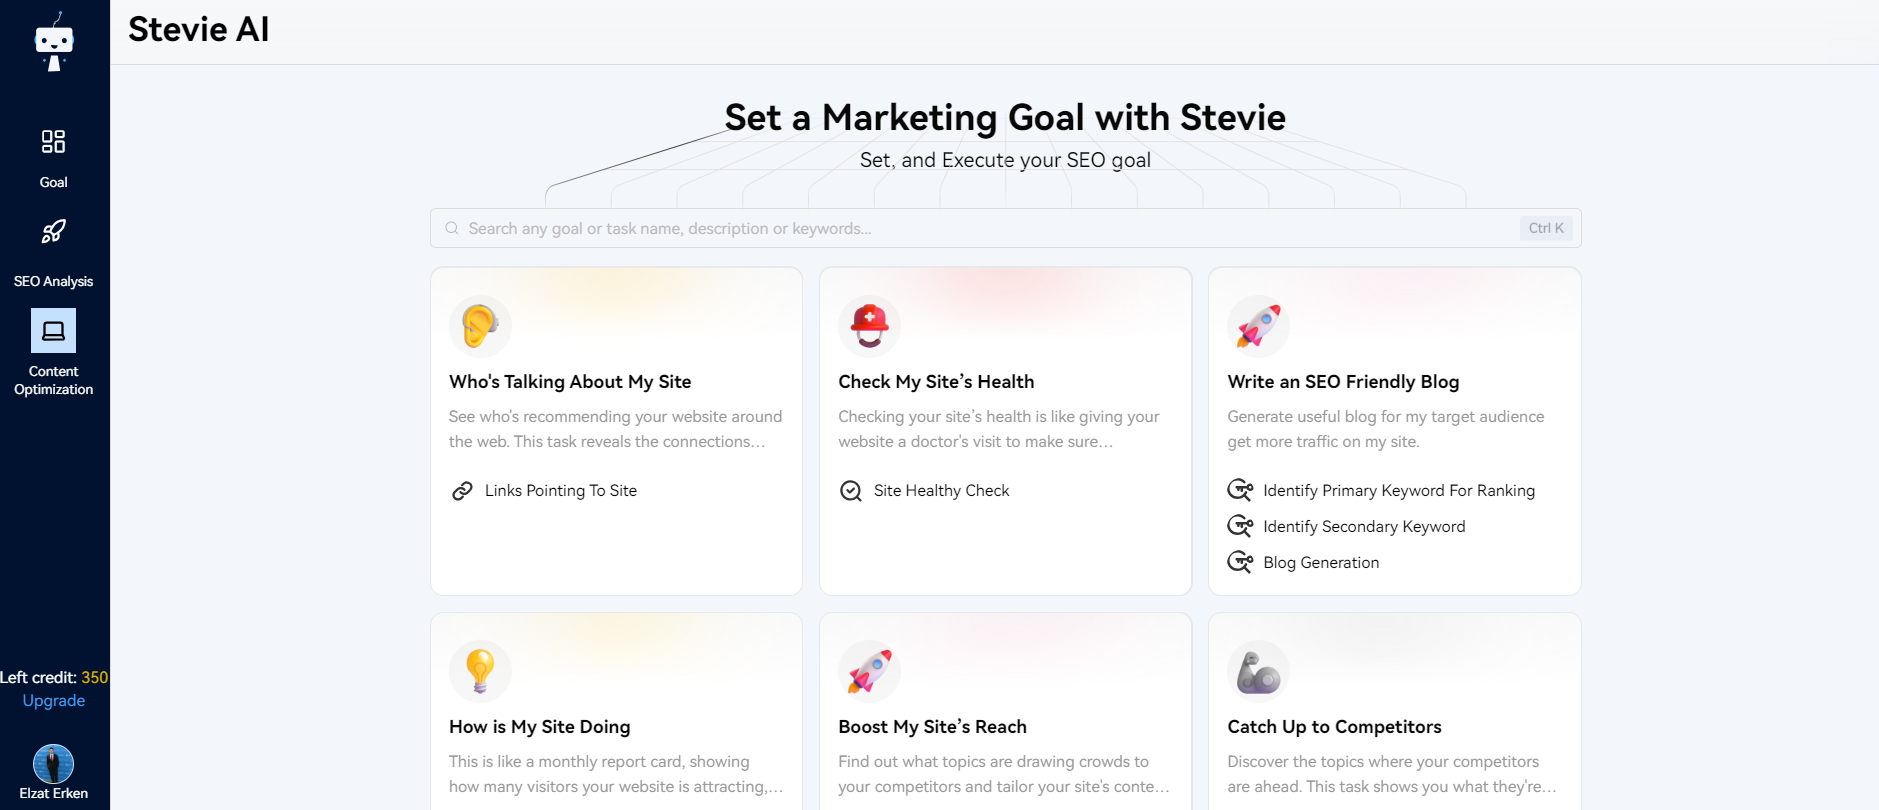The width and height of the screenshot is (1879, 810).
Task: Open Elzat Erken profile avatar
Action: [x=53, y=764]
